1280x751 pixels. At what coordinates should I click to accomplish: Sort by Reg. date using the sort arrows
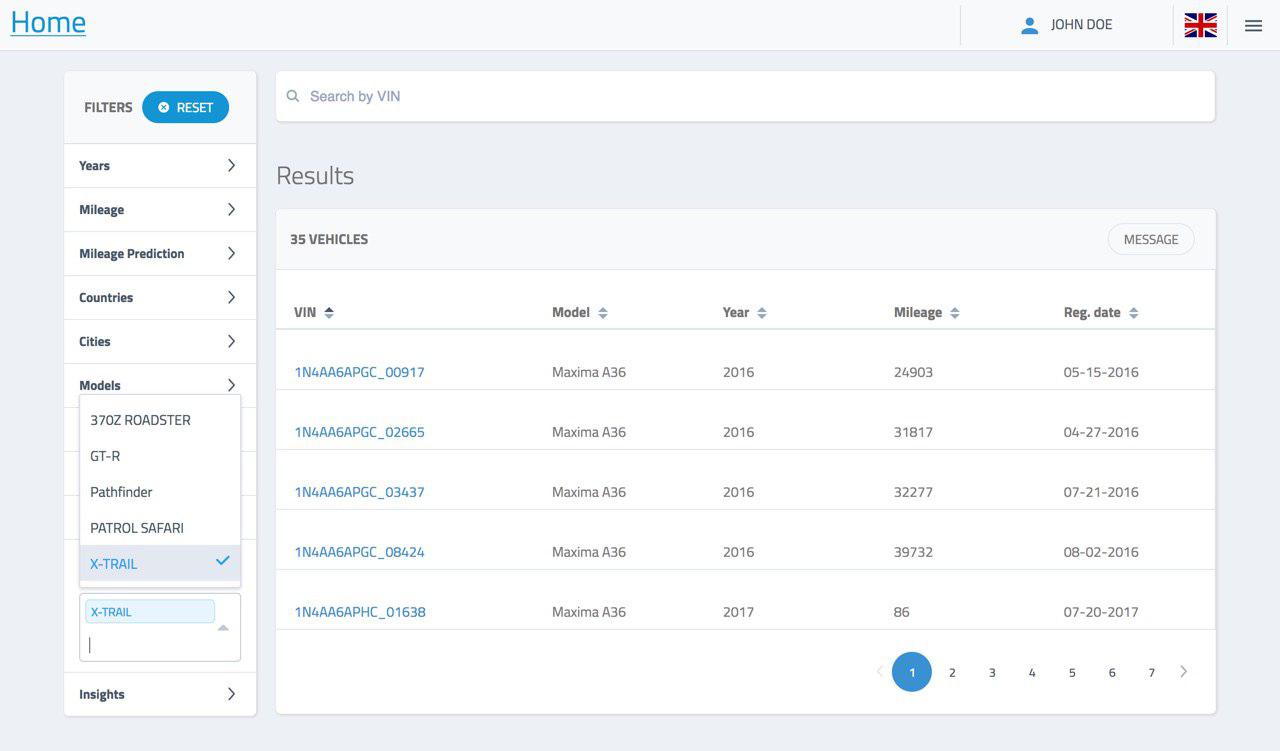[1133, 313]
